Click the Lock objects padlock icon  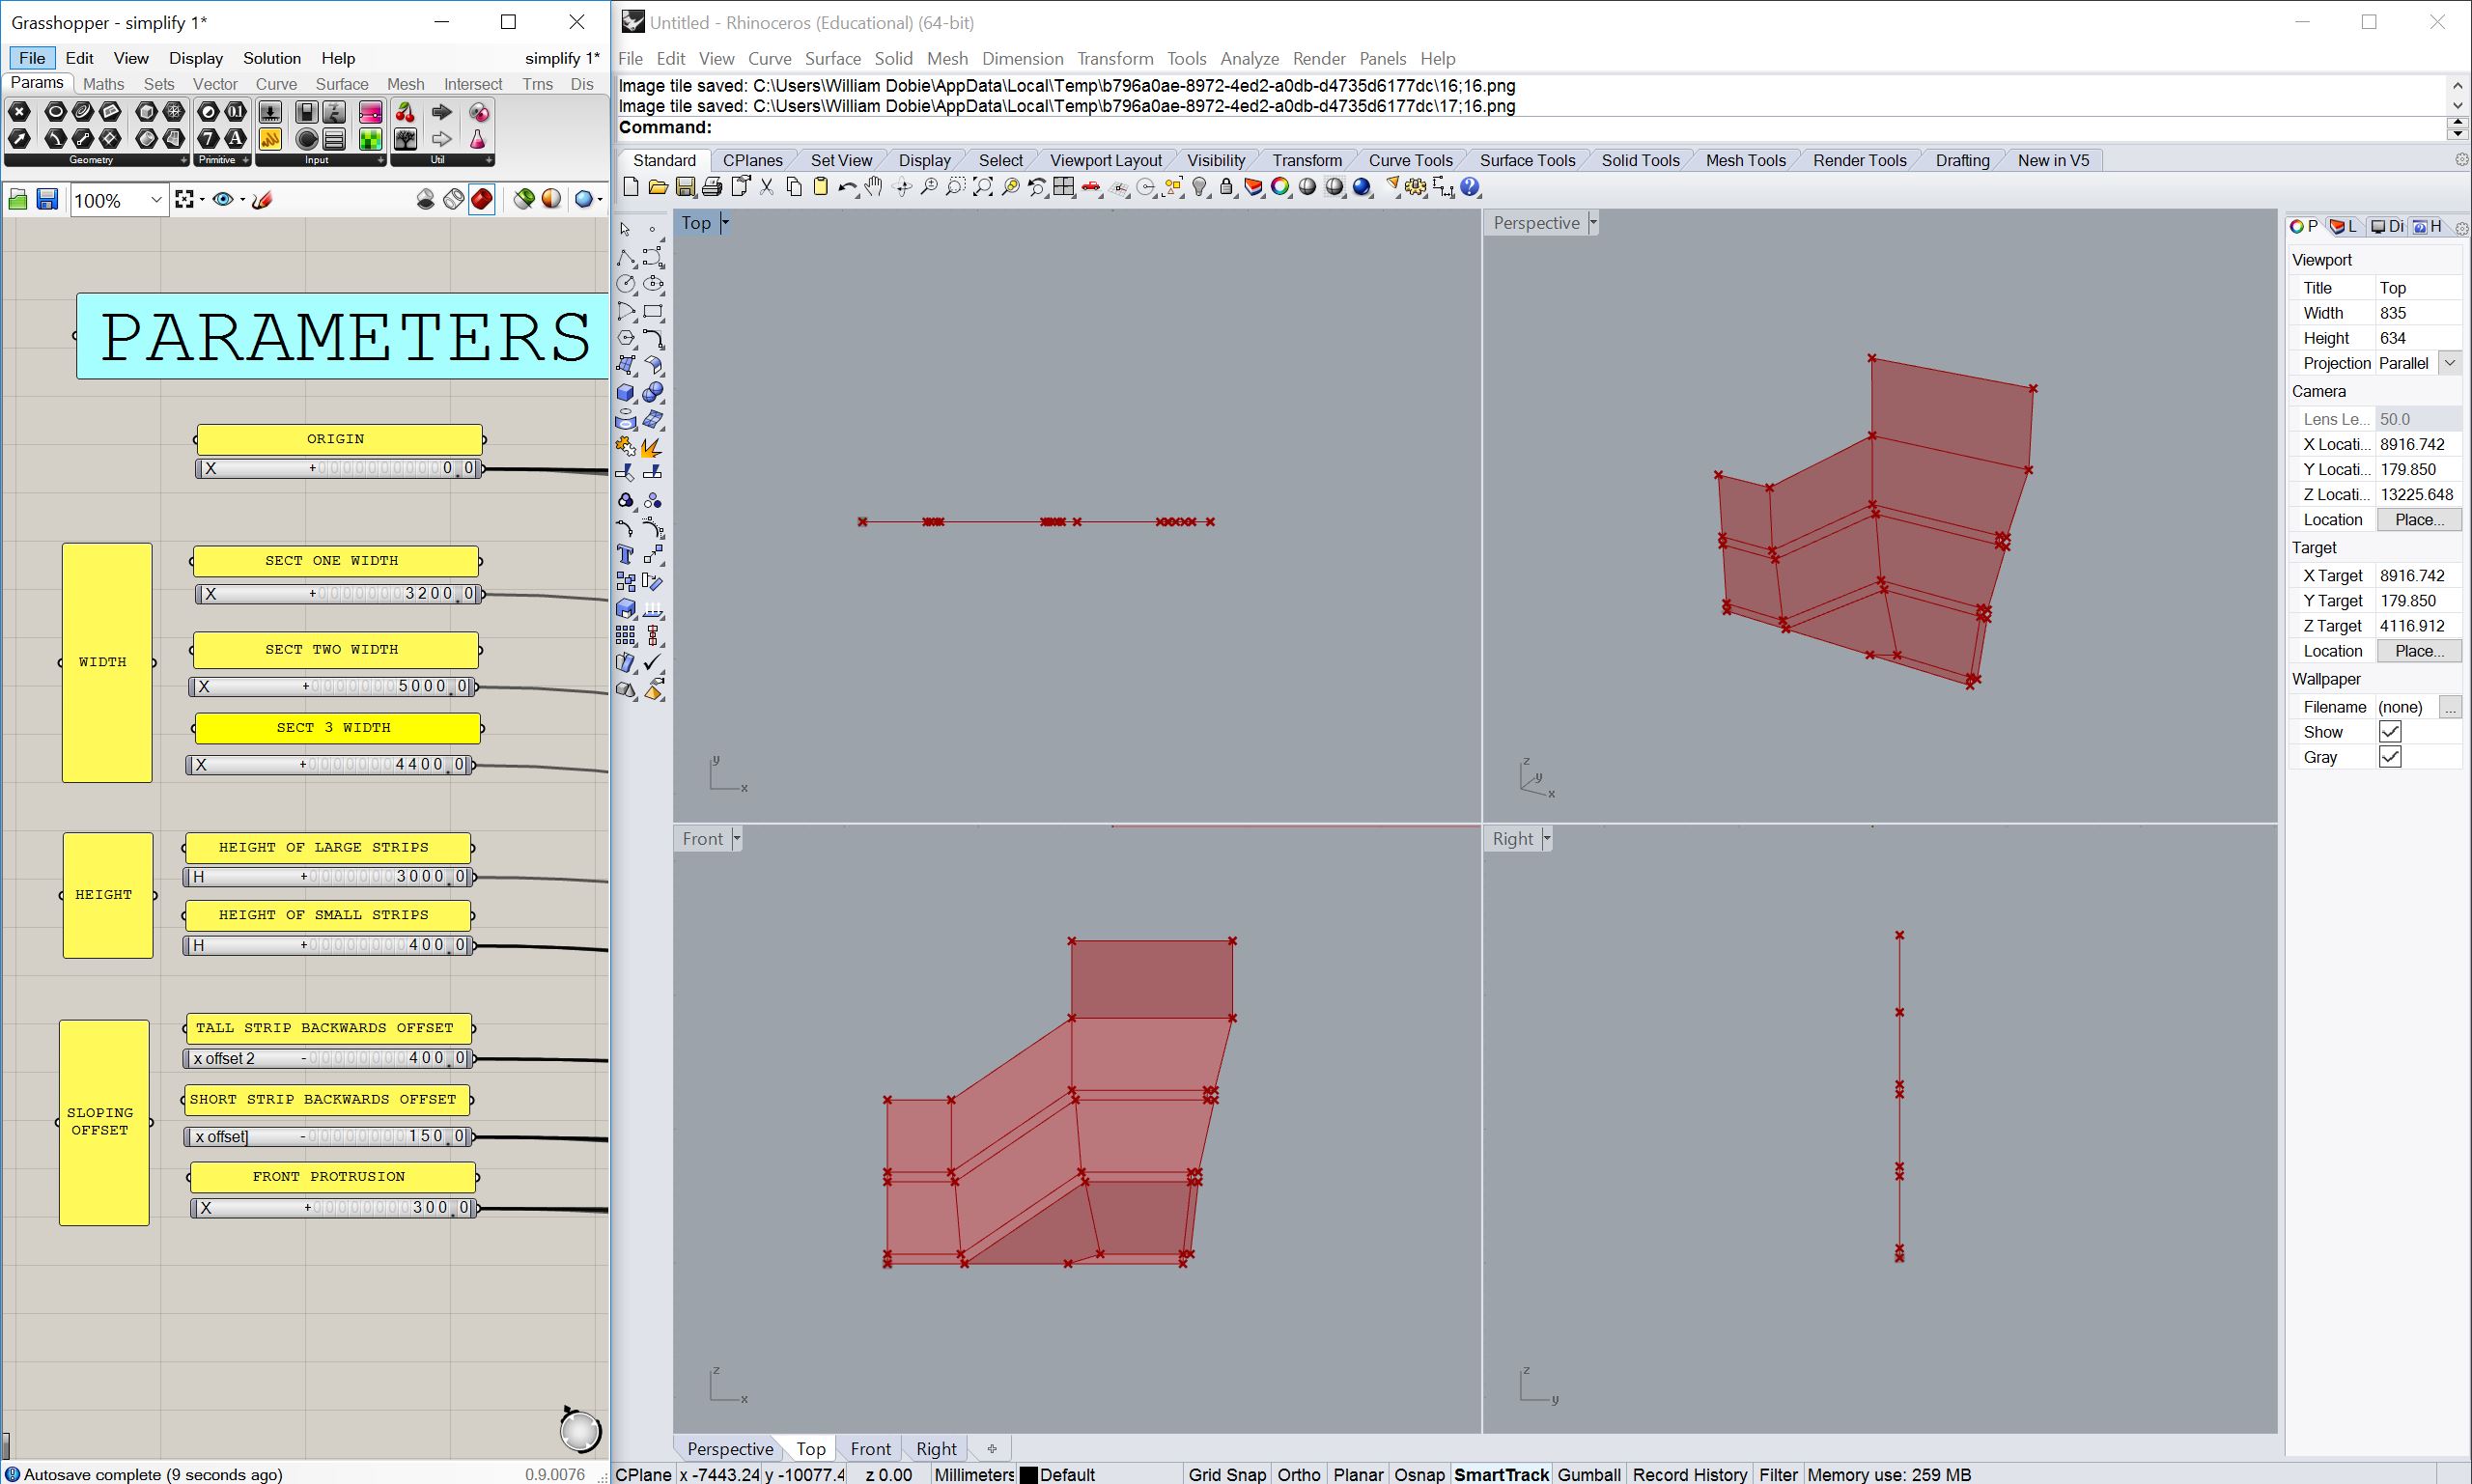pyautogui.click(x=1227, y=187)
